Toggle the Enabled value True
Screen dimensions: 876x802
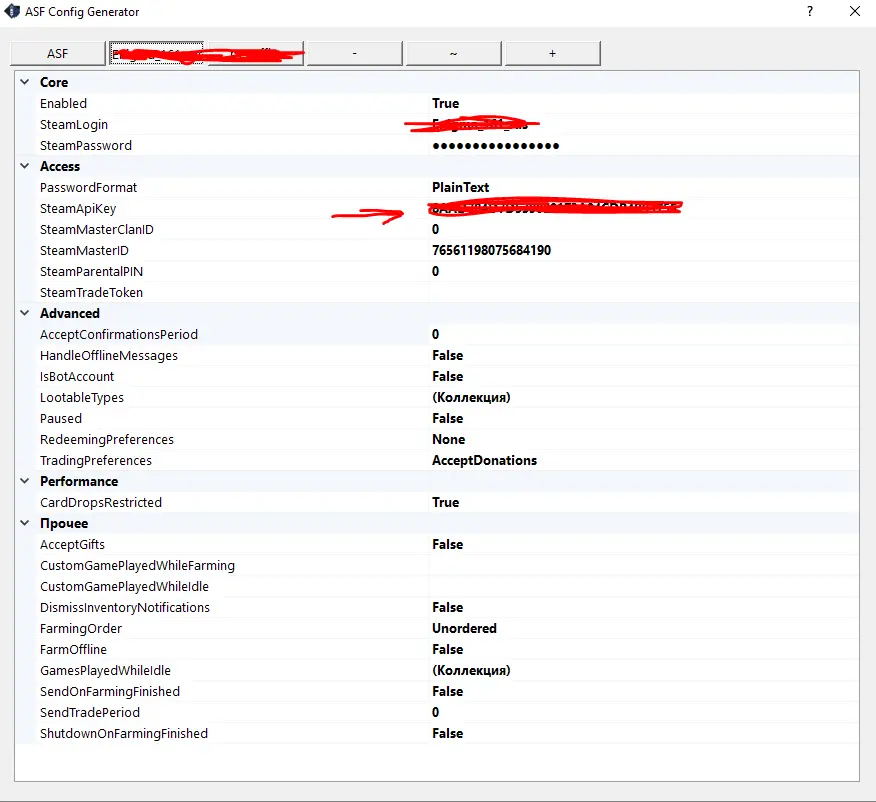pyautogui.click(x=445, y=103)
